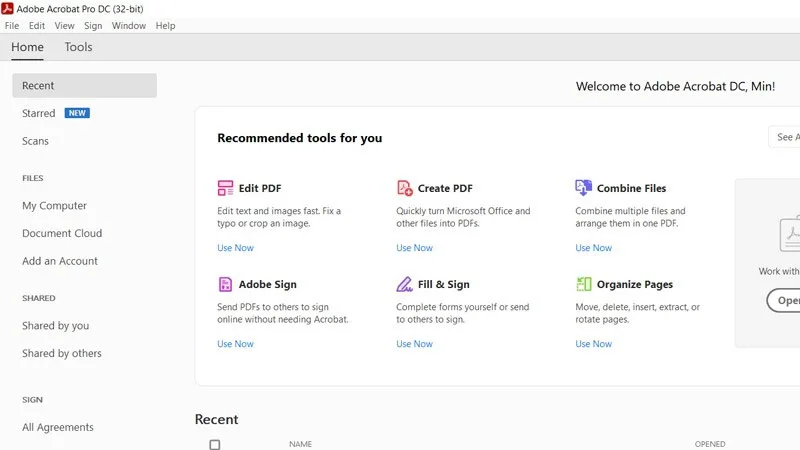View Shared by others files
800x450 pixels.
(x=62, y=353)
